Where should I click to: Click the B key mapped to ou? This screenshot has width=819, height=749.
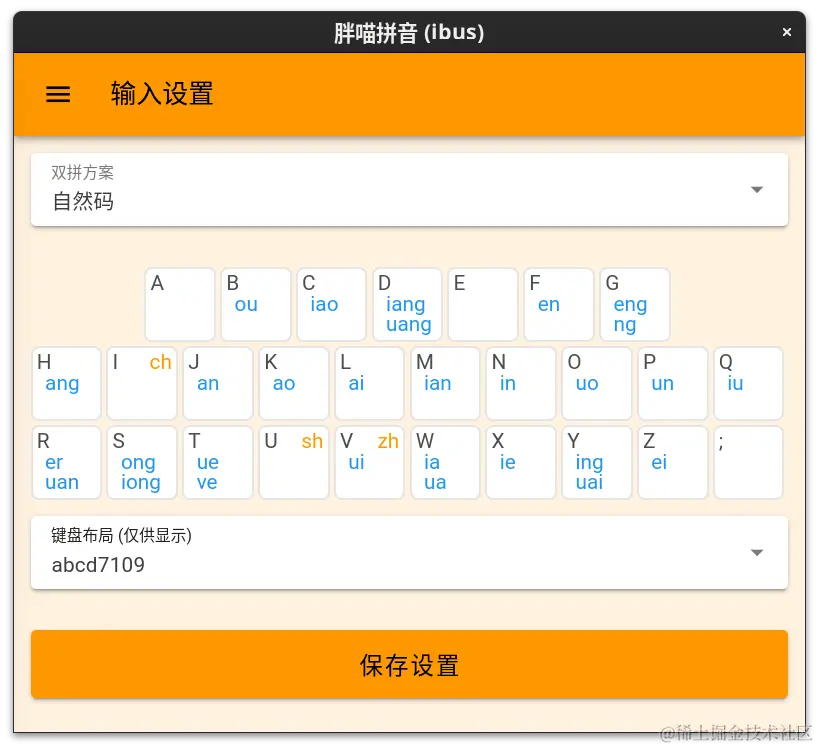pos(255,304)
